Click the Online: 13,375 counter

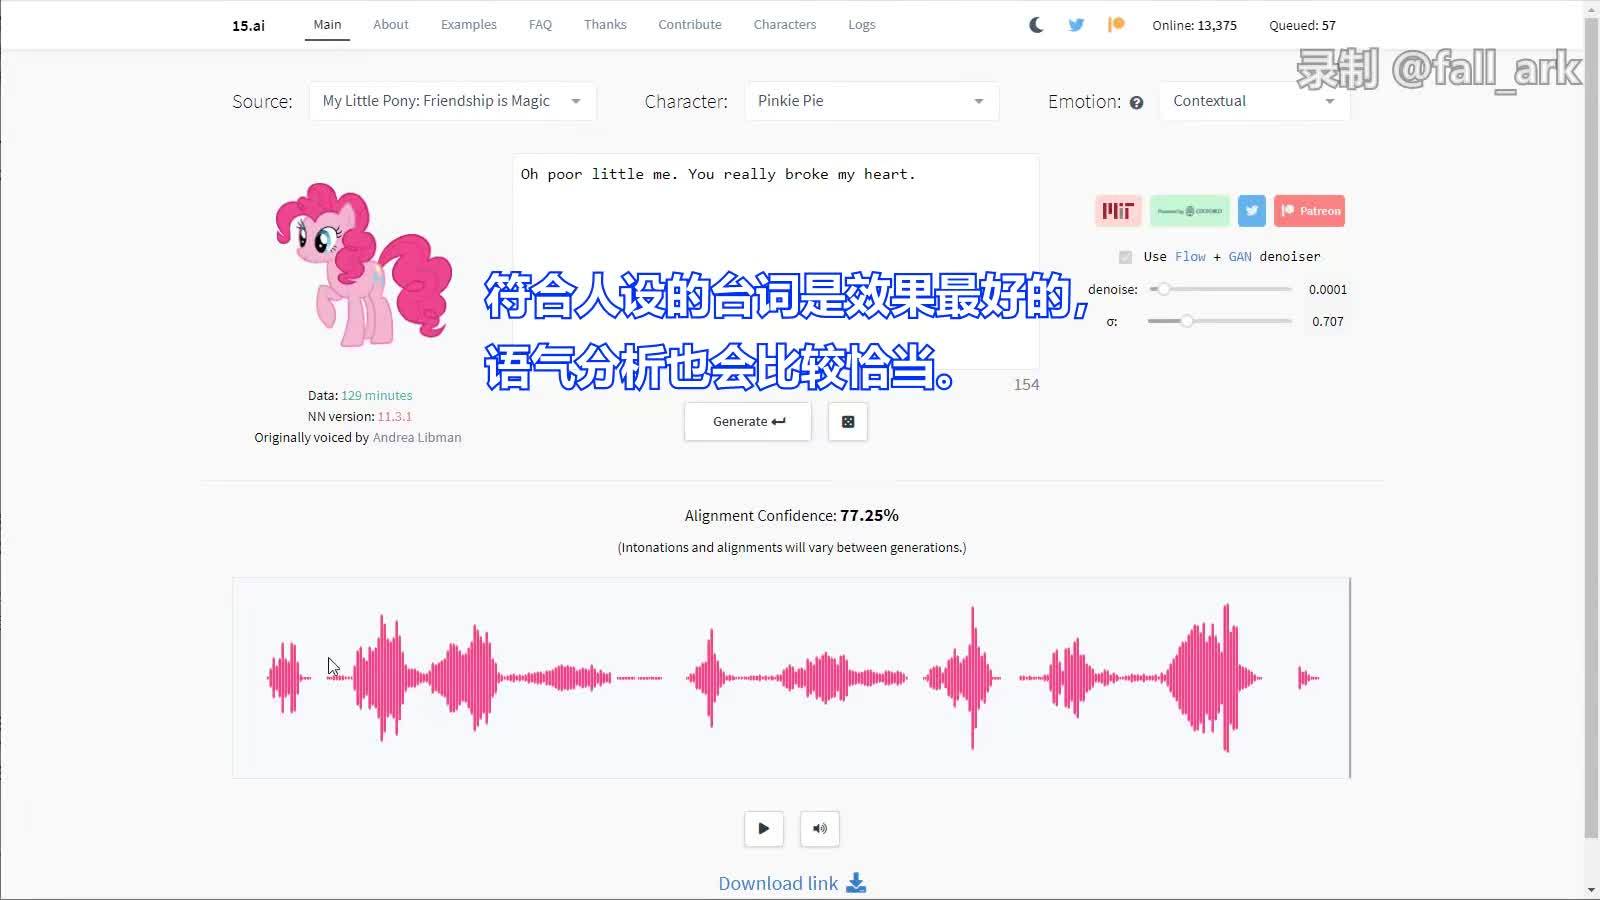click(x=1194, y=26)
